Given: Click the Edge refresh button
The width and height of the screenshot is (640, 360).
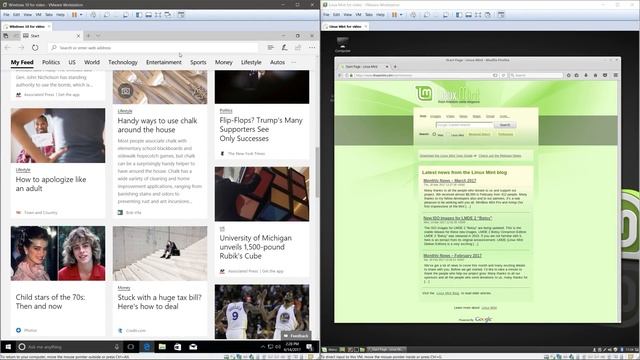Looking at the screenshot, I should tap(35, 48).
